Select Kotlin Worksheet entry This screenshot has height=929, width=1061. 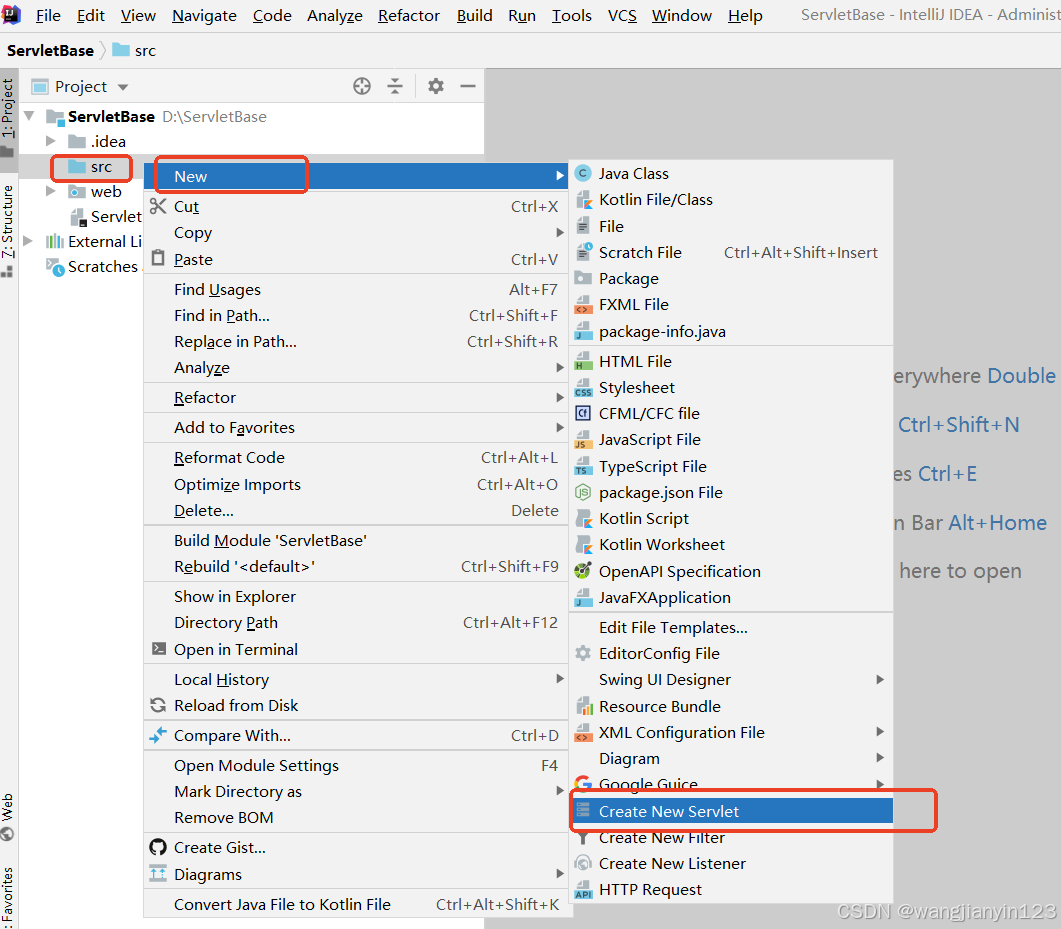coord(731,545)
